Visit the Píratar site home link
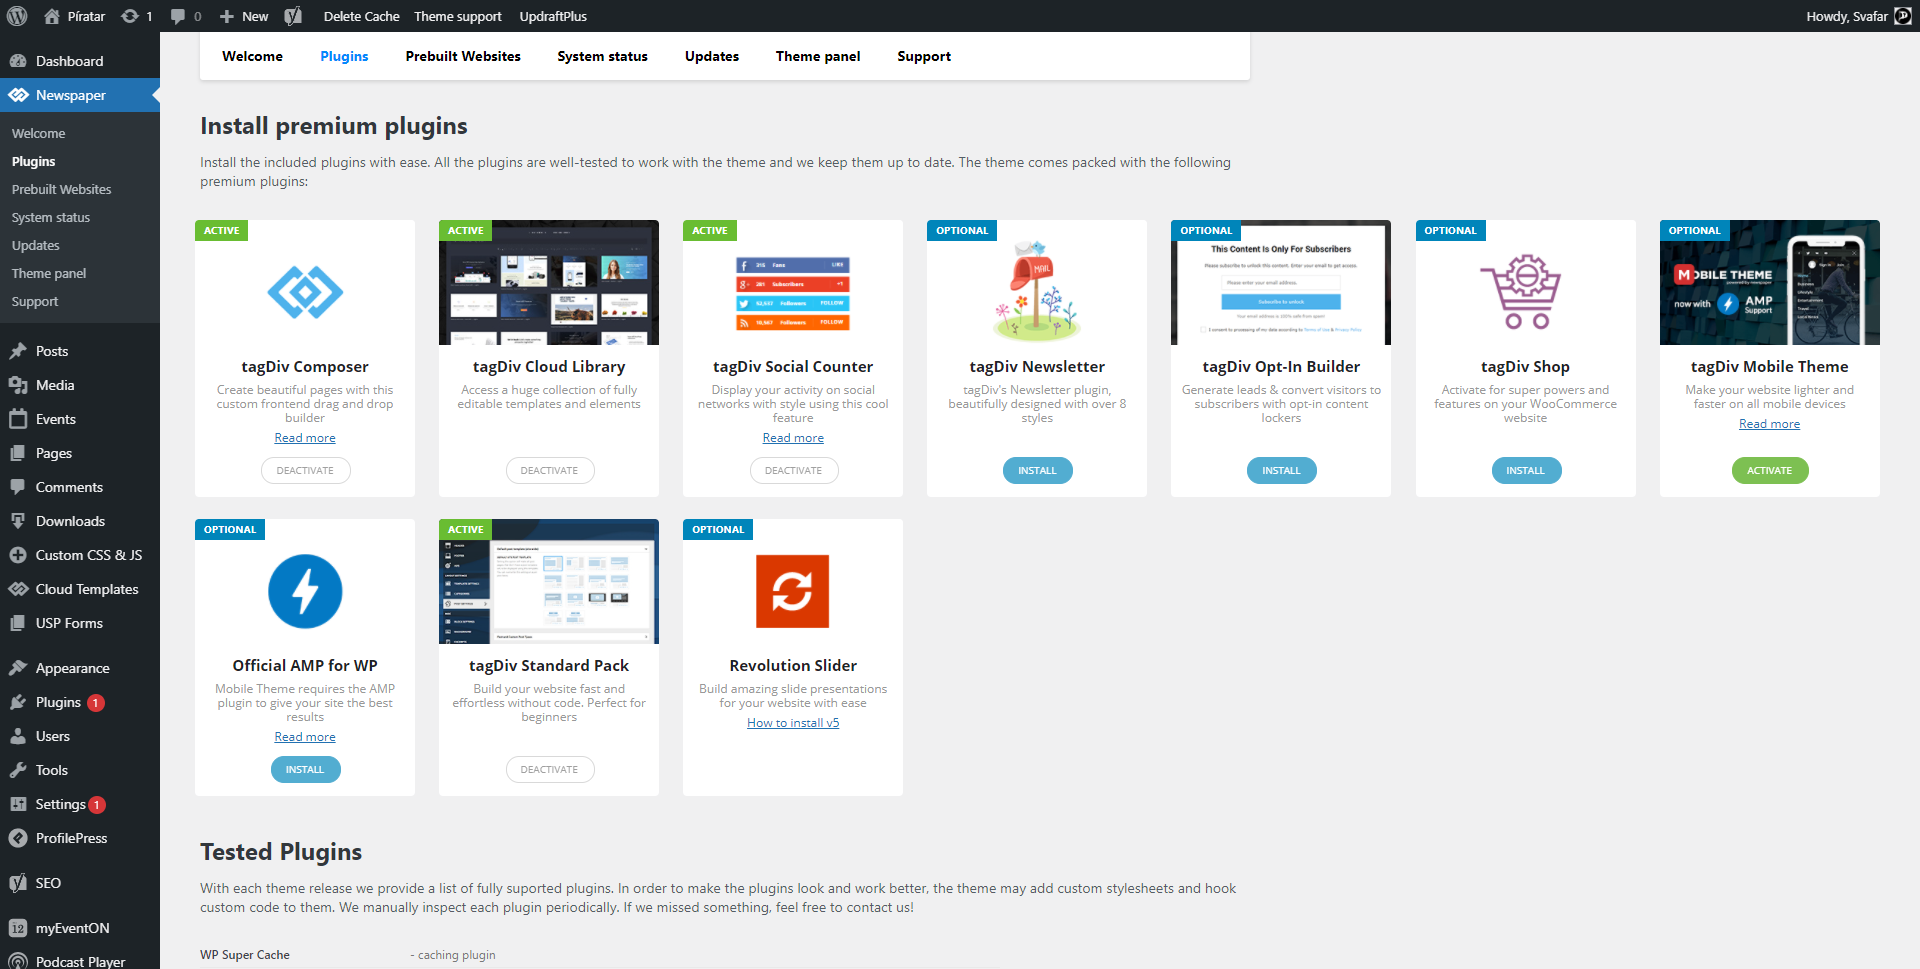 [75, 16]
